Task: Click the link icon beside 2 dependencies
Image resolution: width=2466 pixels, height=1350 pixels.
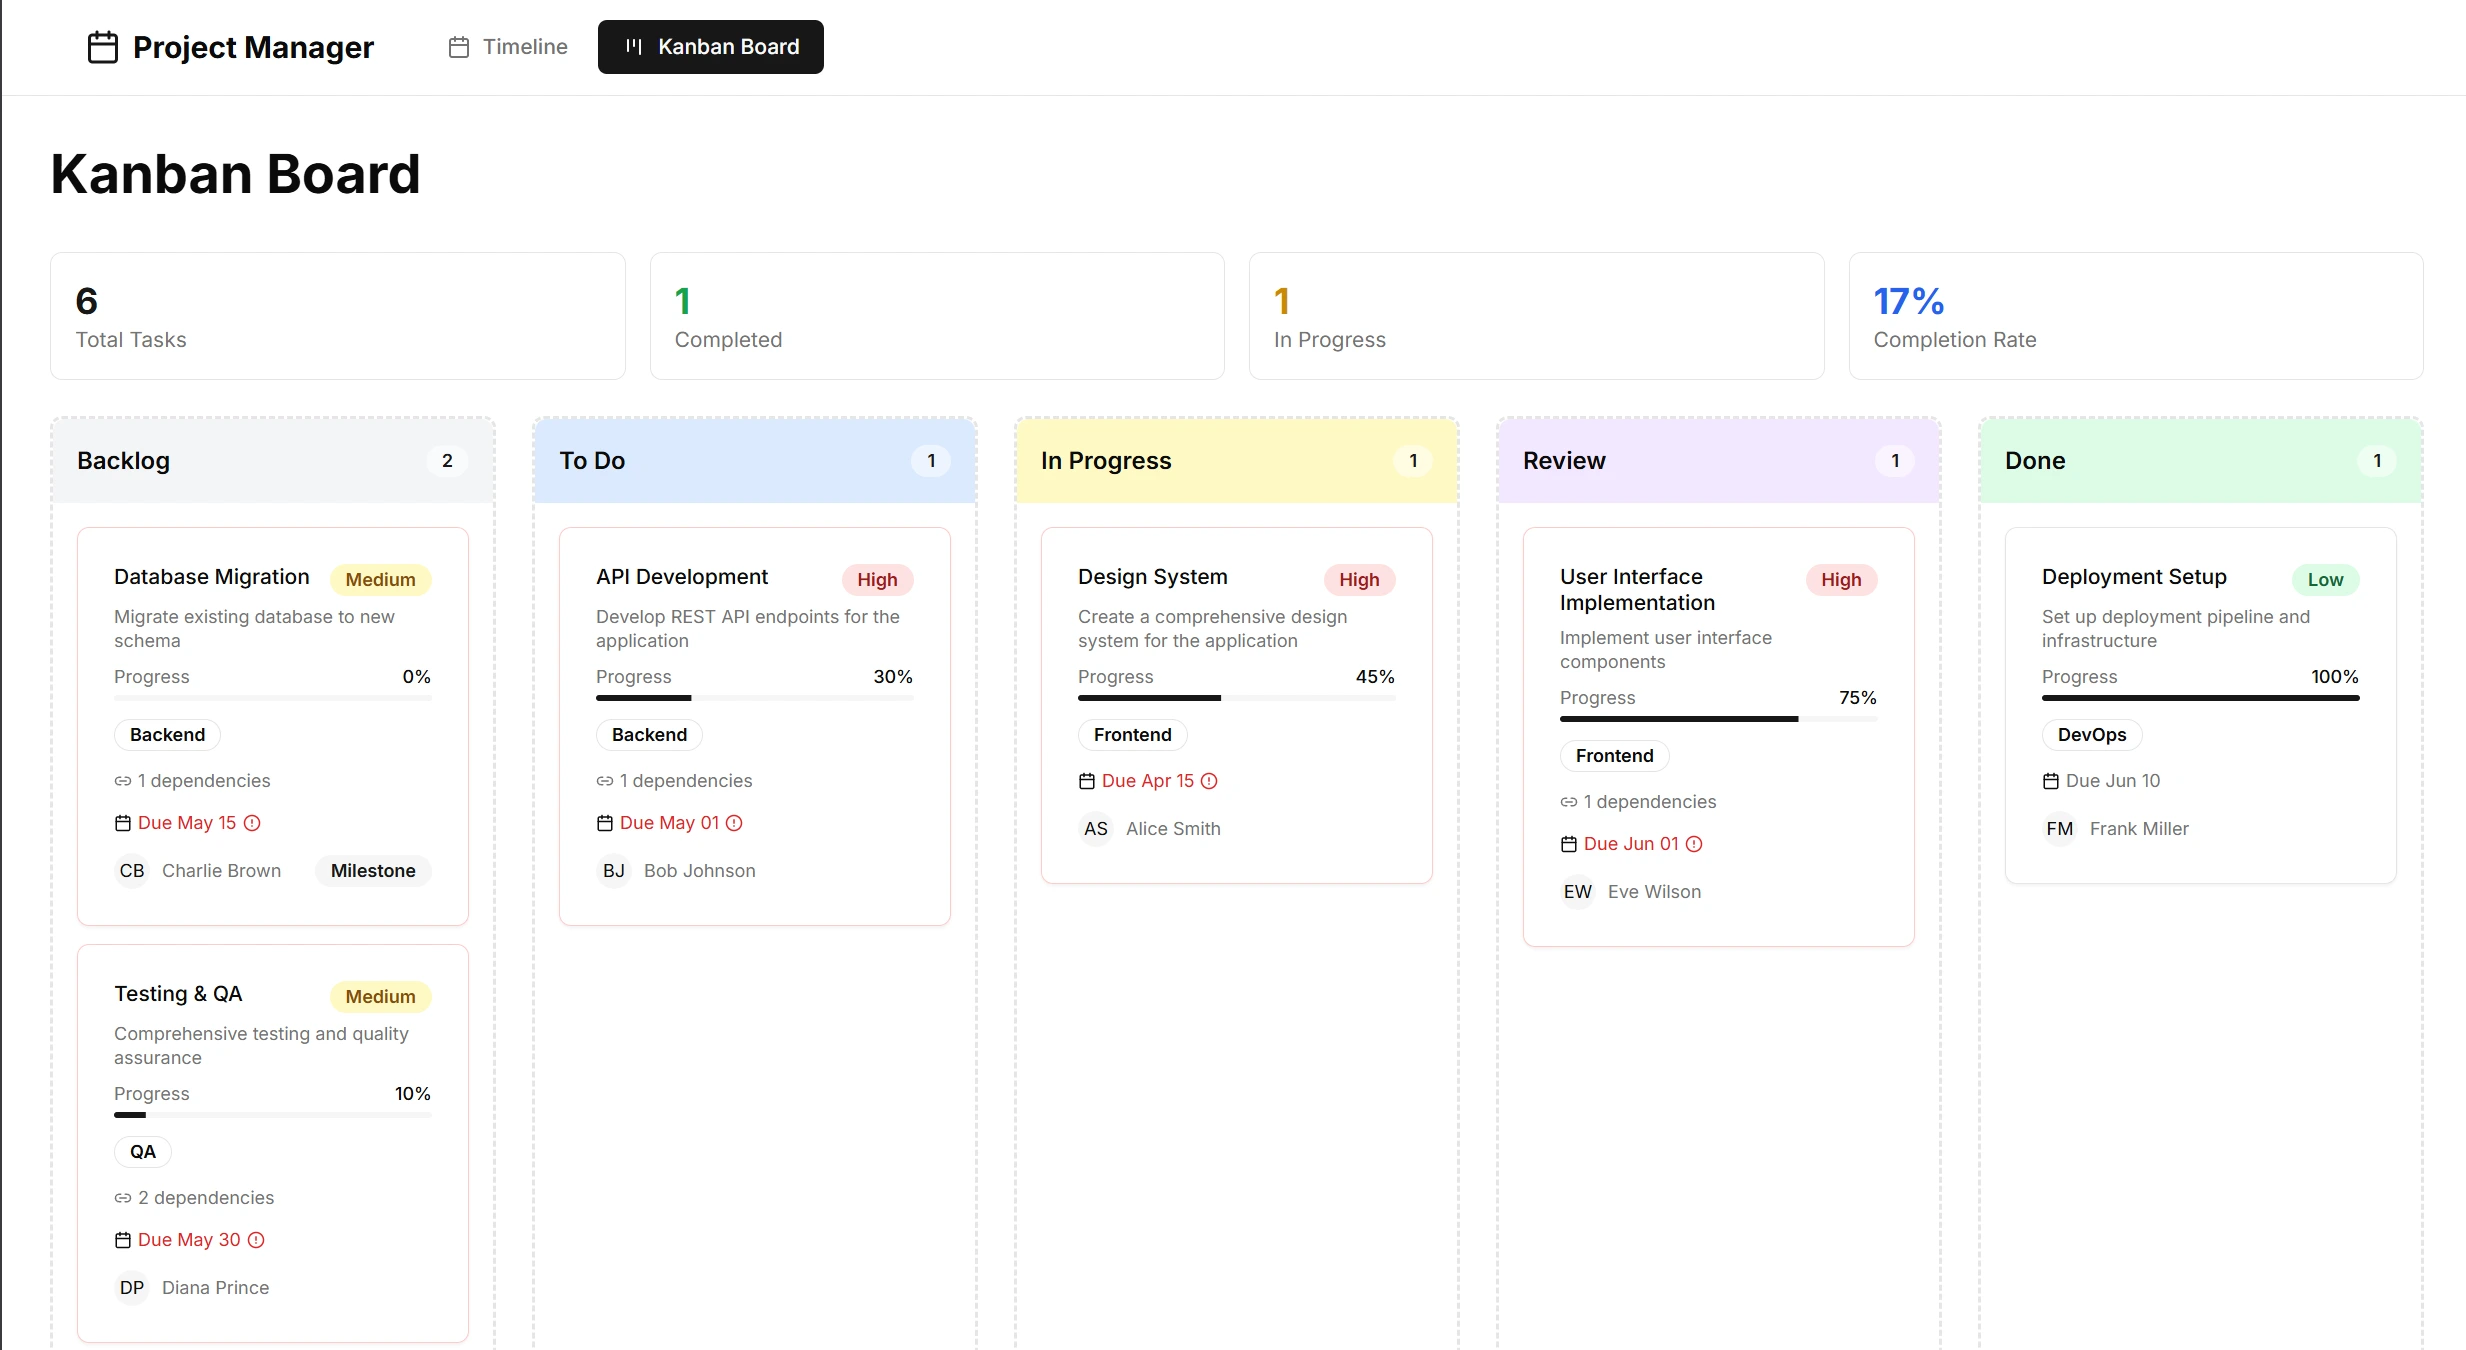Action: pos(122,1198)
